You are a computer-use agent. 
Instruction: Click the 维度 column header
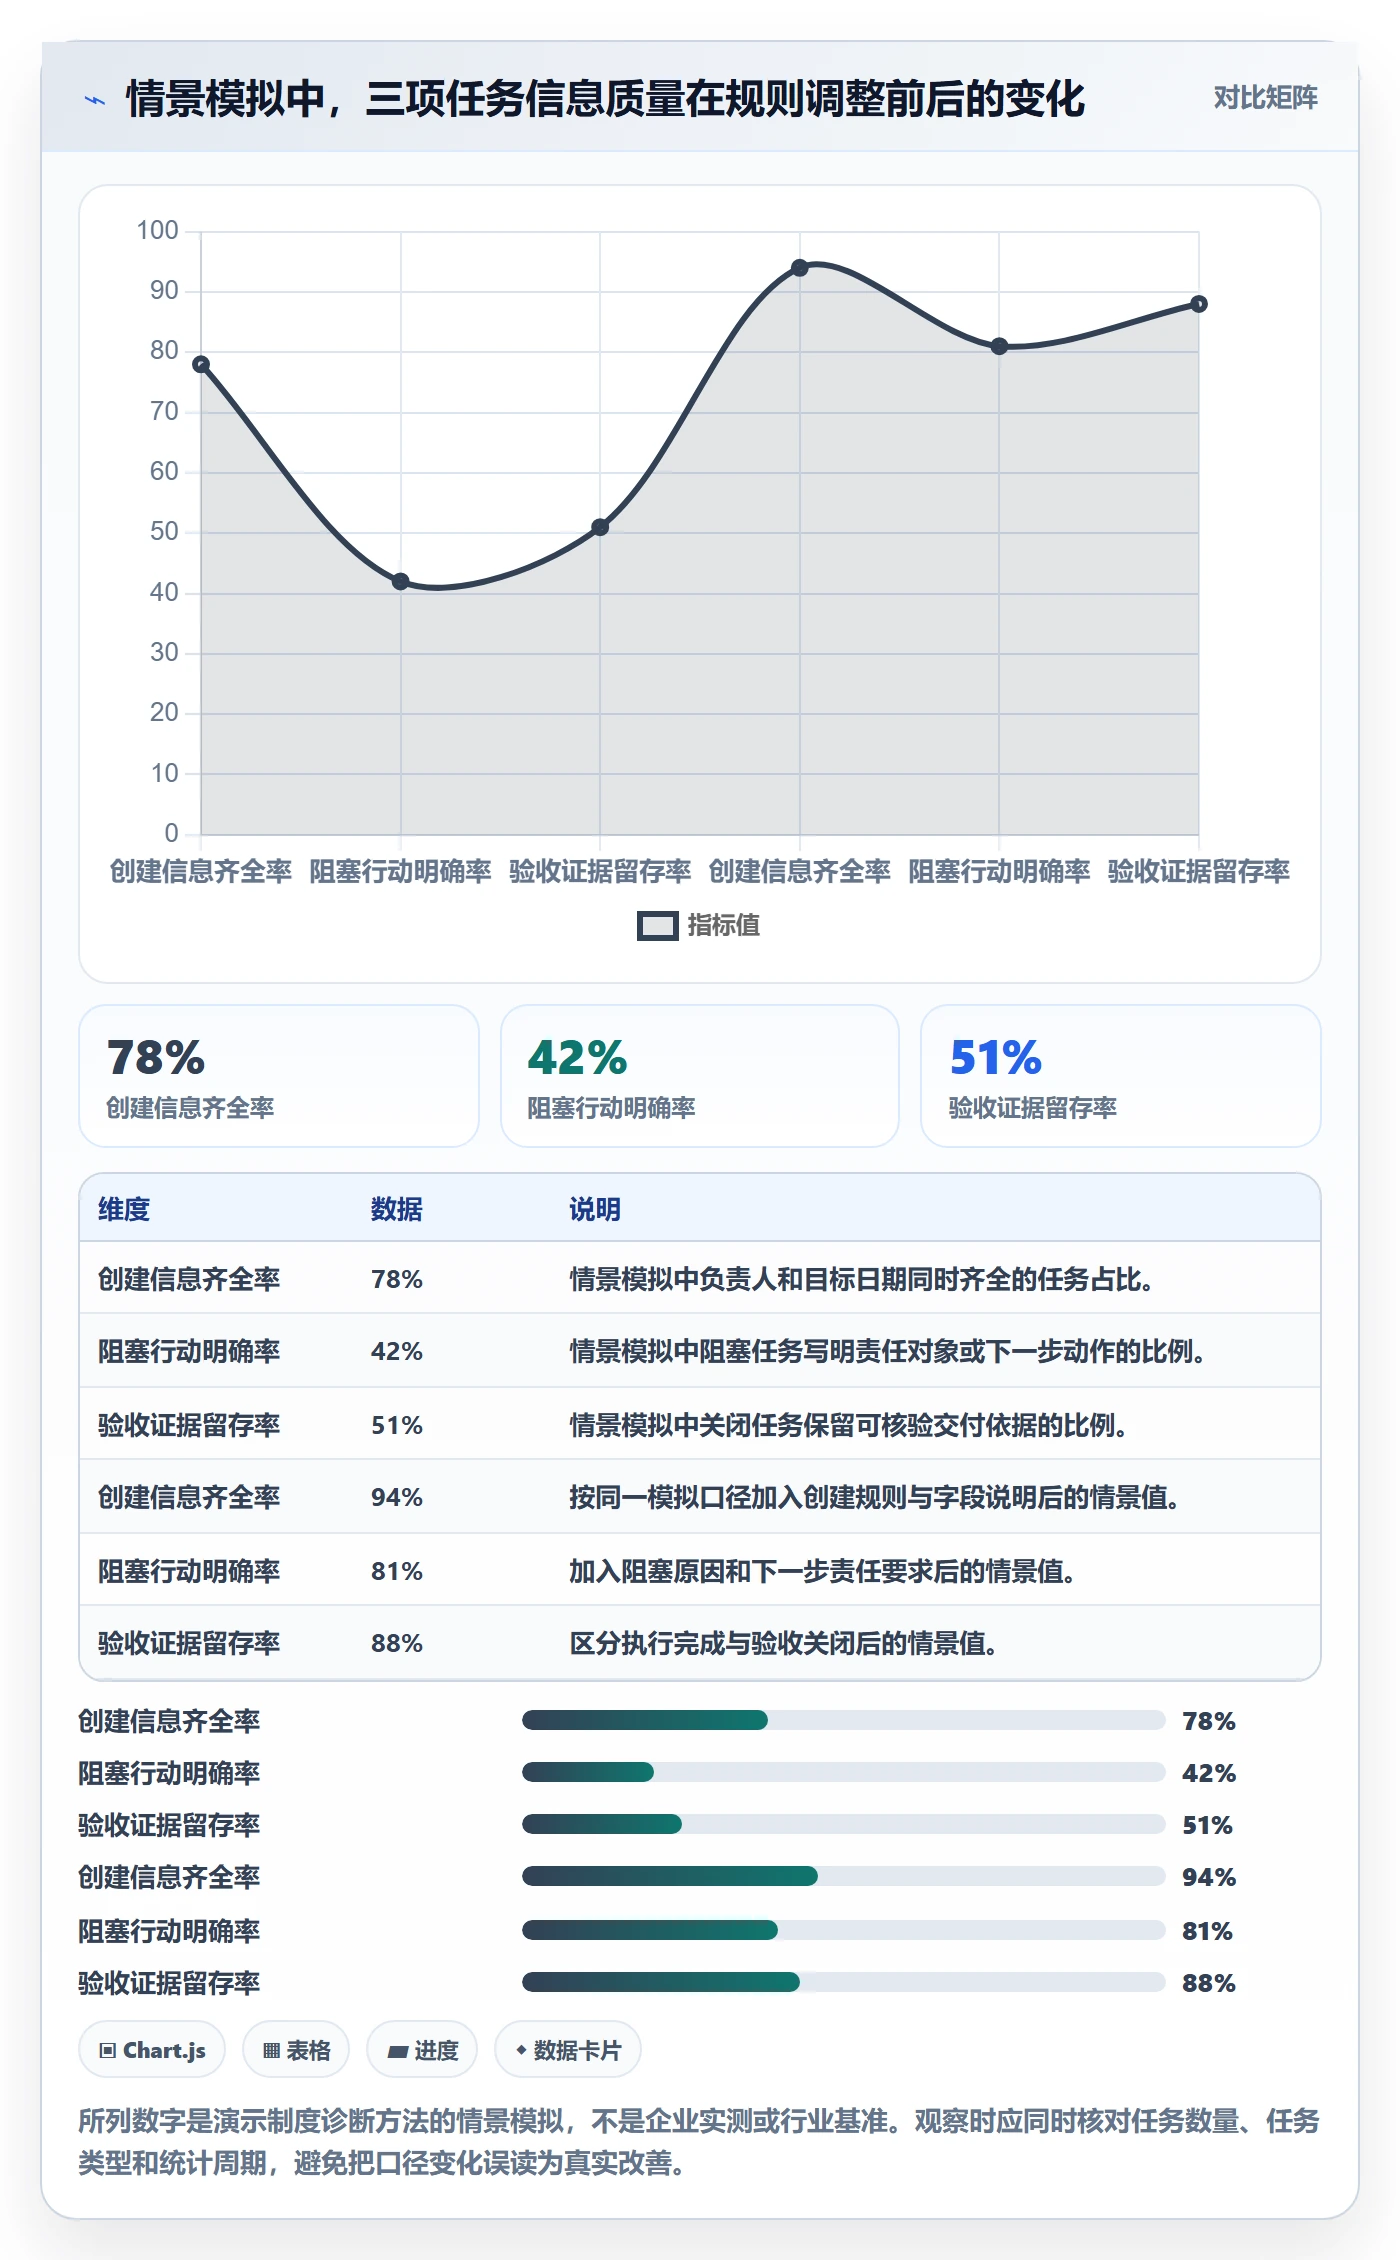click(x=124, y=1209)
